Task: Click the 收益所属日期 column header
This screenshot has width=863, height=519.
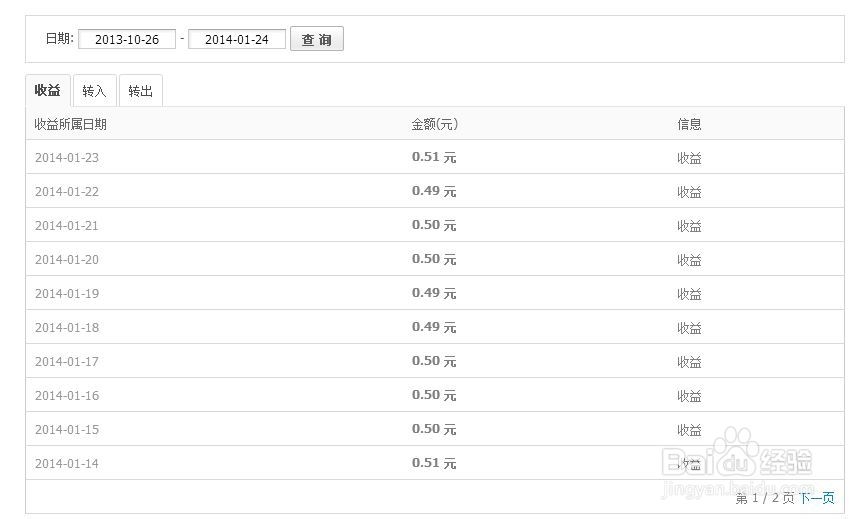Action: coord(70,125)
